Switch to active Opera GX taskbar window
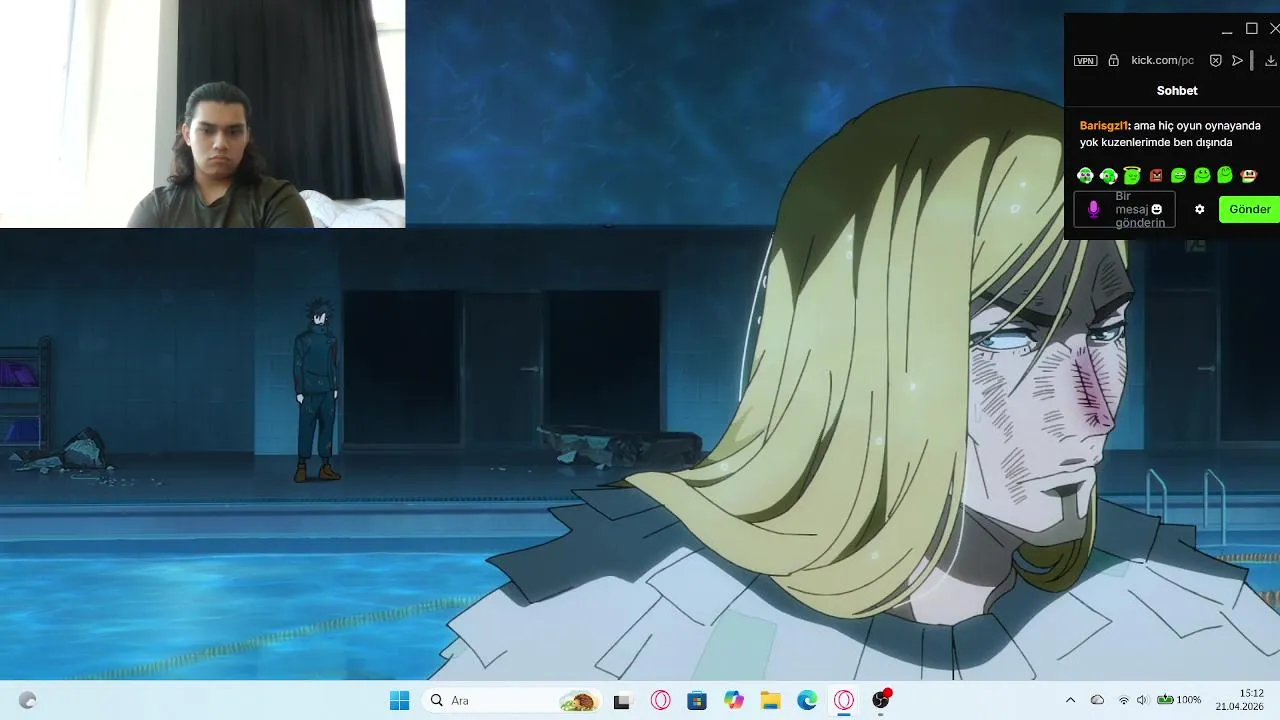 (844, 700)
